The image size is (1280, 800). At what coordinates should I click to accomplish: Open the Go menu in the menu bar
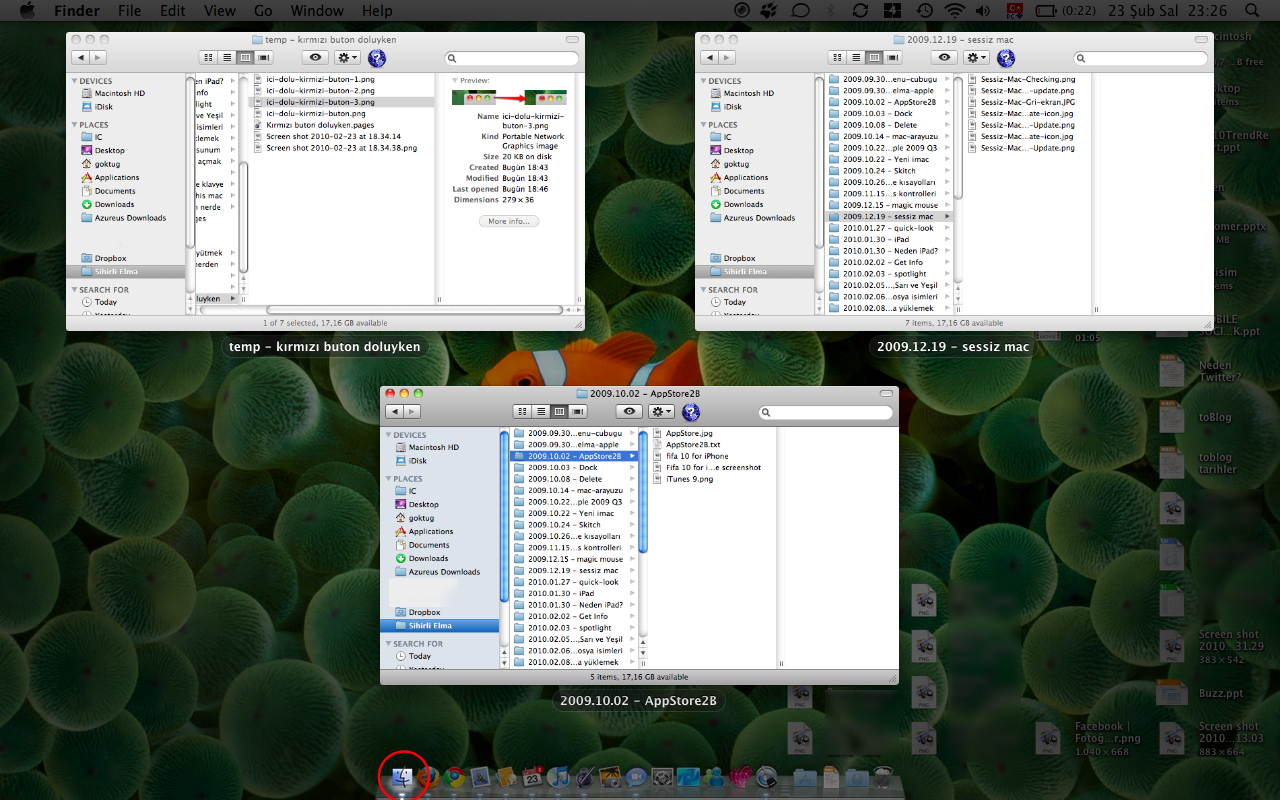click(263, 11)
